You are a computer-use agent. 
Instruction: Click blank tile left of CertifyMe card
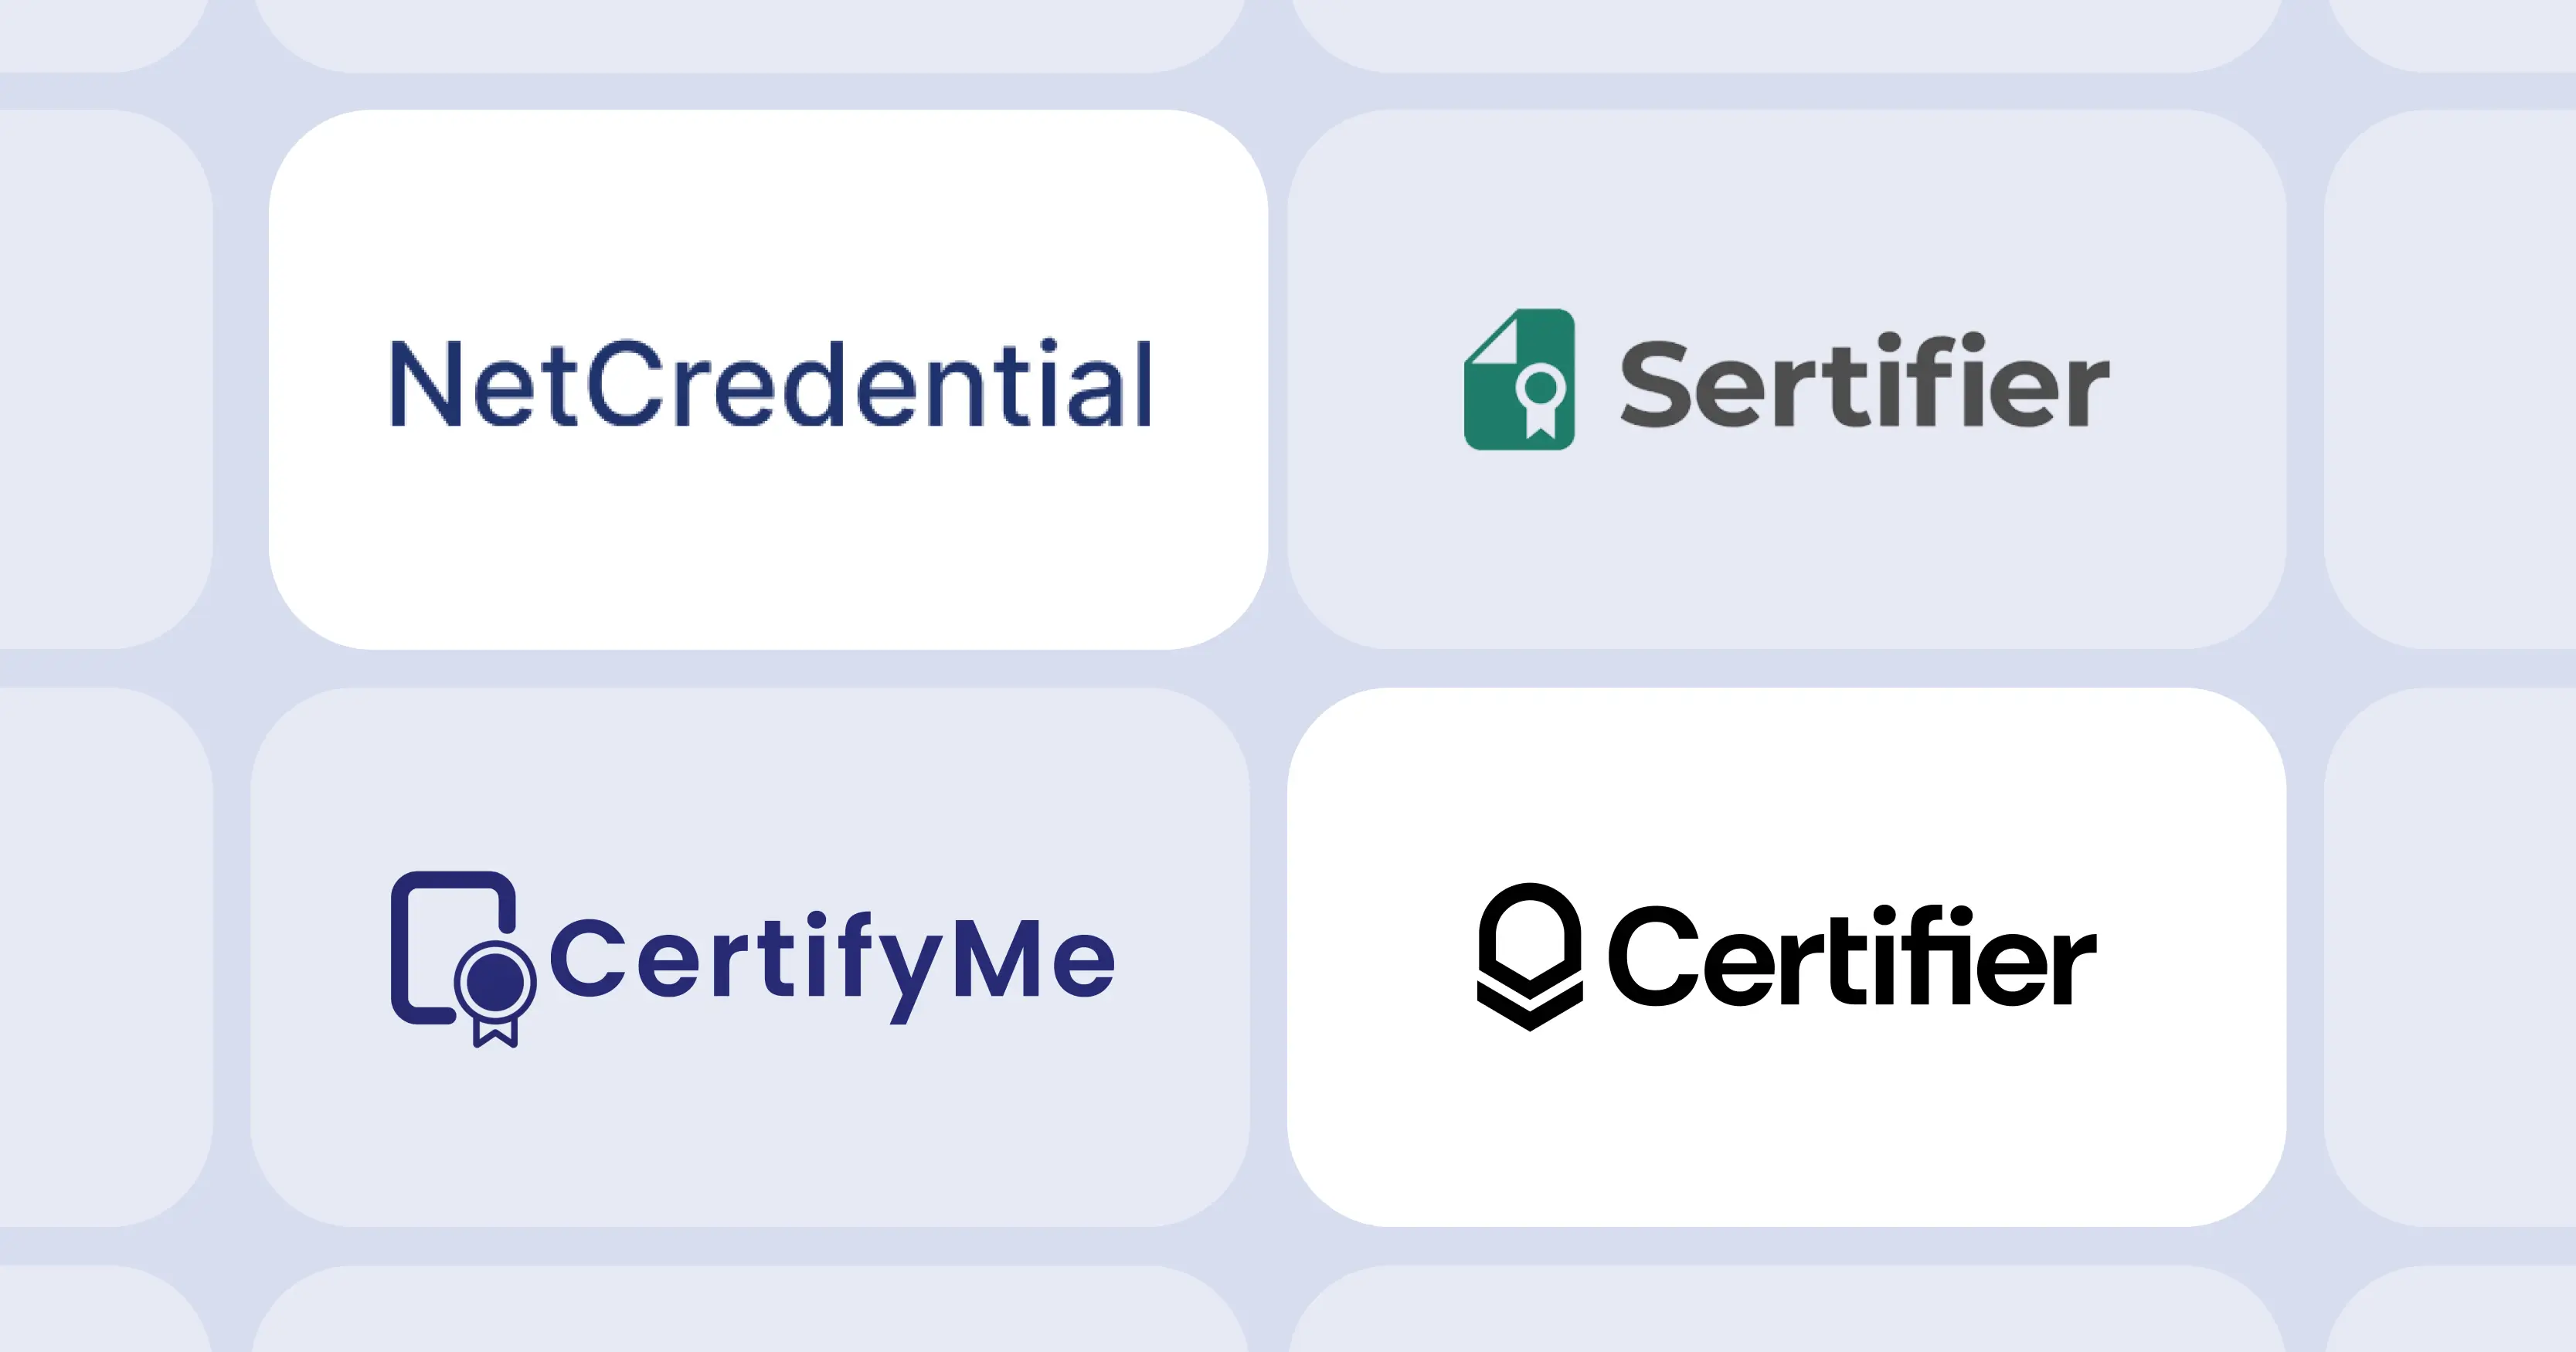100,956
